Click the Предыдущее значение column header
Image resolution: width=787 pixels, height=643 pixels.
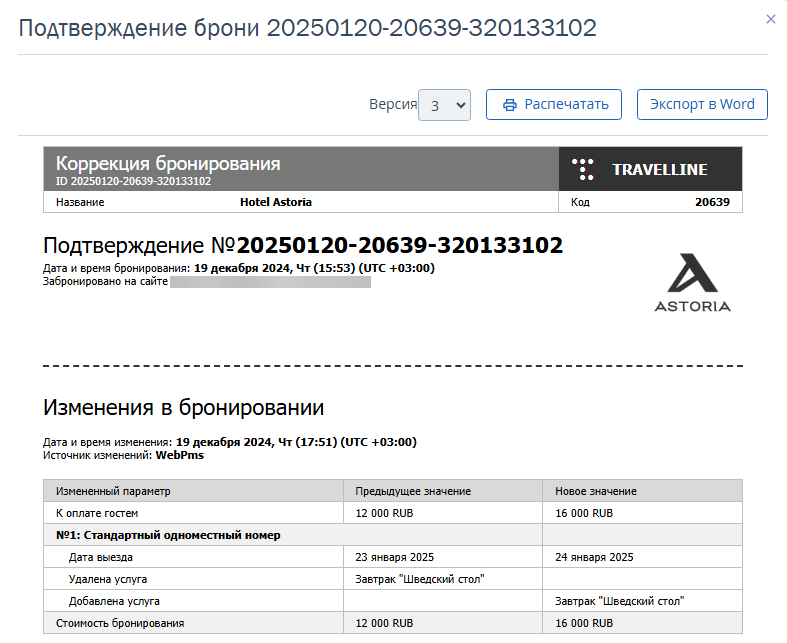click(x=413, y=491)
